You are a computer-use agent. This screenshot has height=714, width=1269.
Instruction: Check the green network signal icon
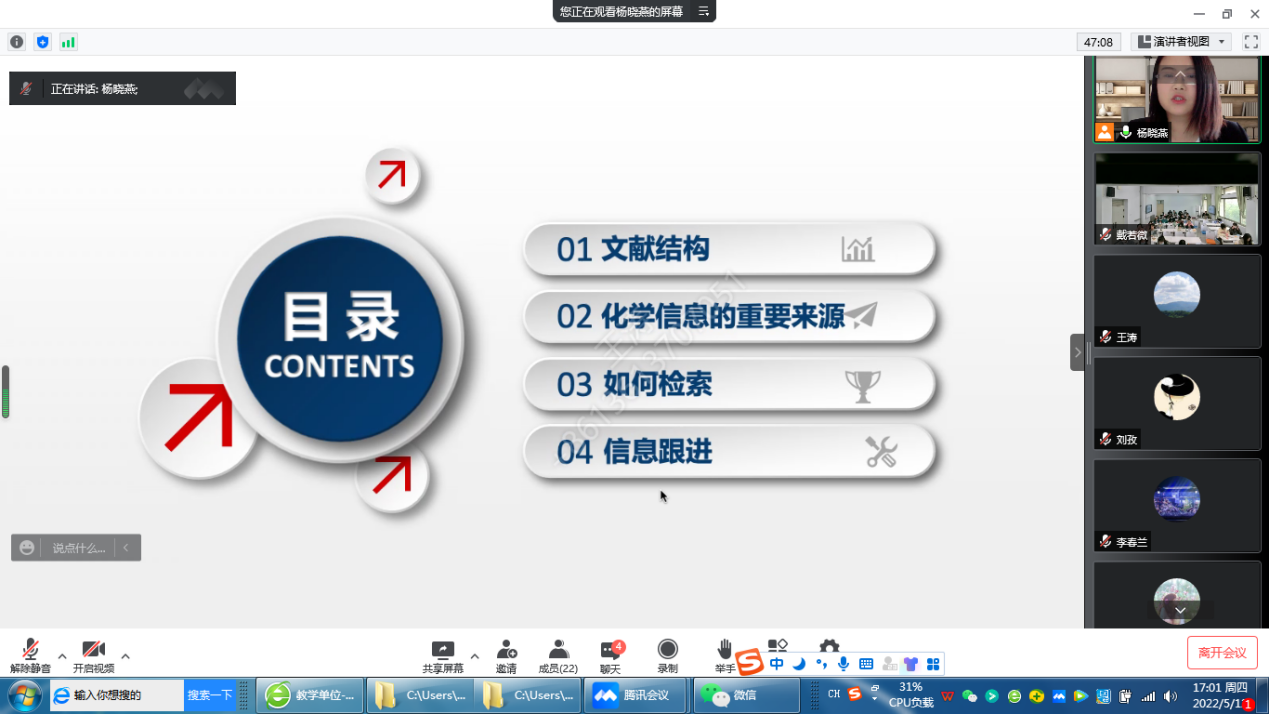point(68,42)
